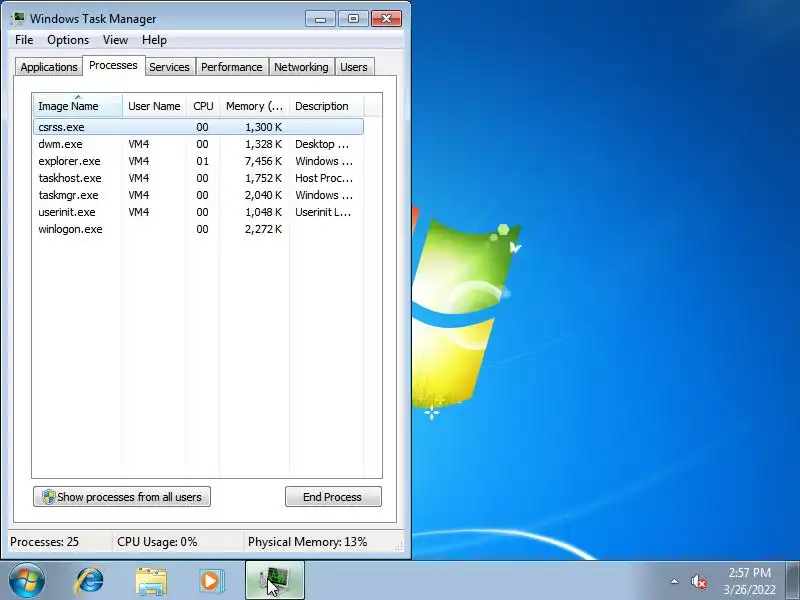Select the csrss.exe process row

click(198, 127)
